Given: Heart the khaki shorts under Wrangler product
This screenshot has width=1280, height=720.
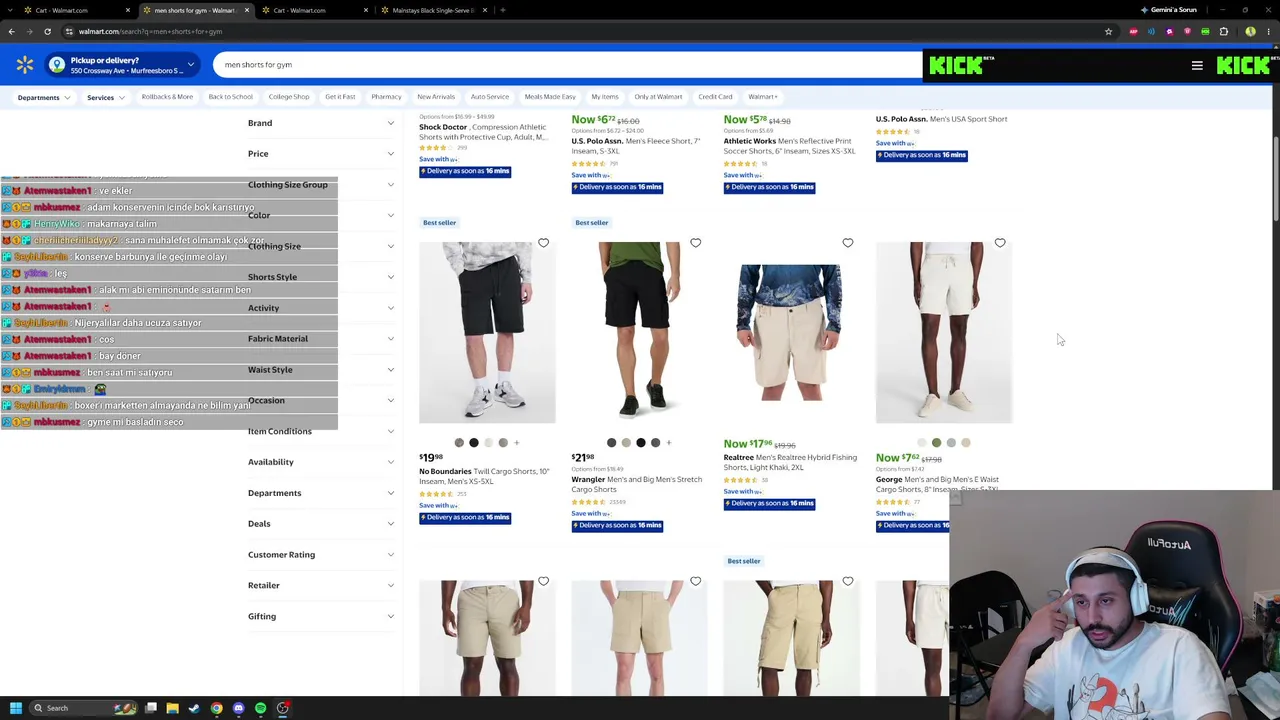Looking at the screenshot, I should click(695, 581).
